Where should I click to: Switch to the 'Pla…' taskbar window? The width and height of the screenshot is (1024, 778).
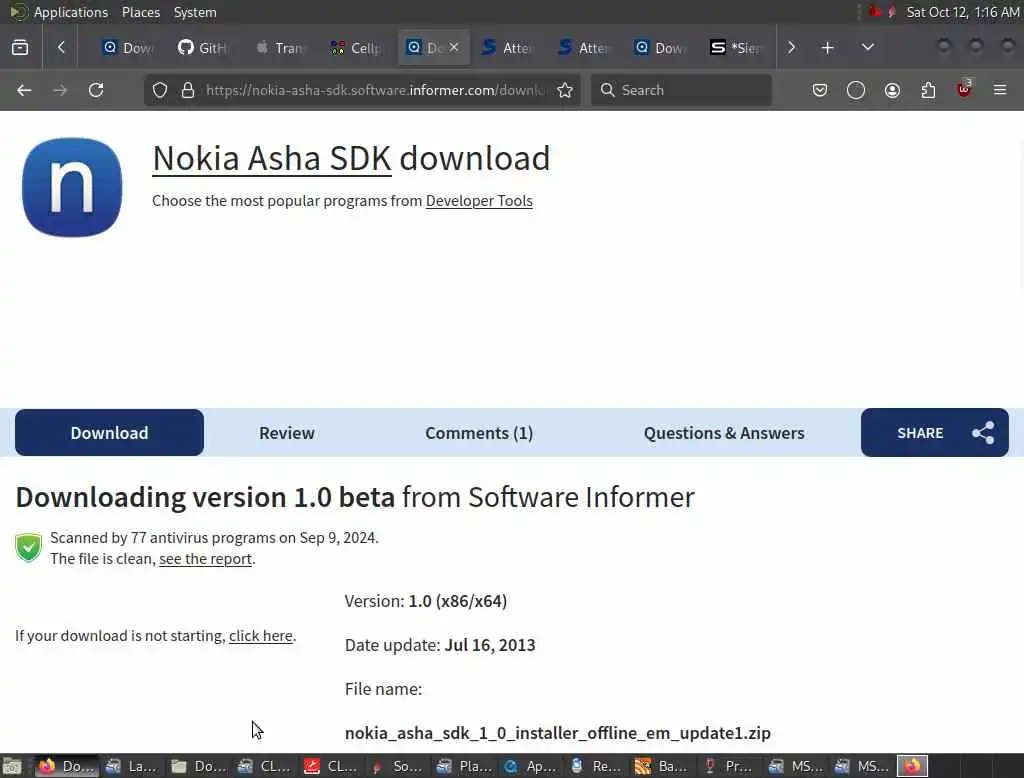click(x=463, y=766)
